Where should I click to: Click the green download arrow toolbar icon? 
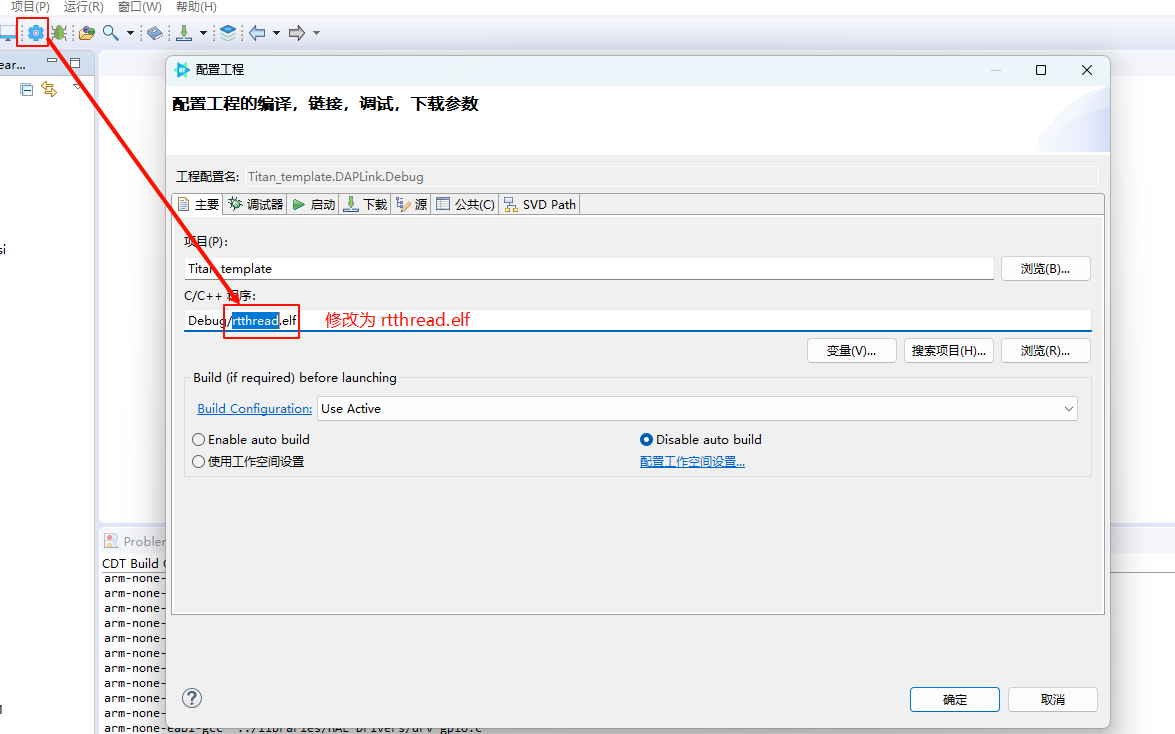(x=184, y=33)
